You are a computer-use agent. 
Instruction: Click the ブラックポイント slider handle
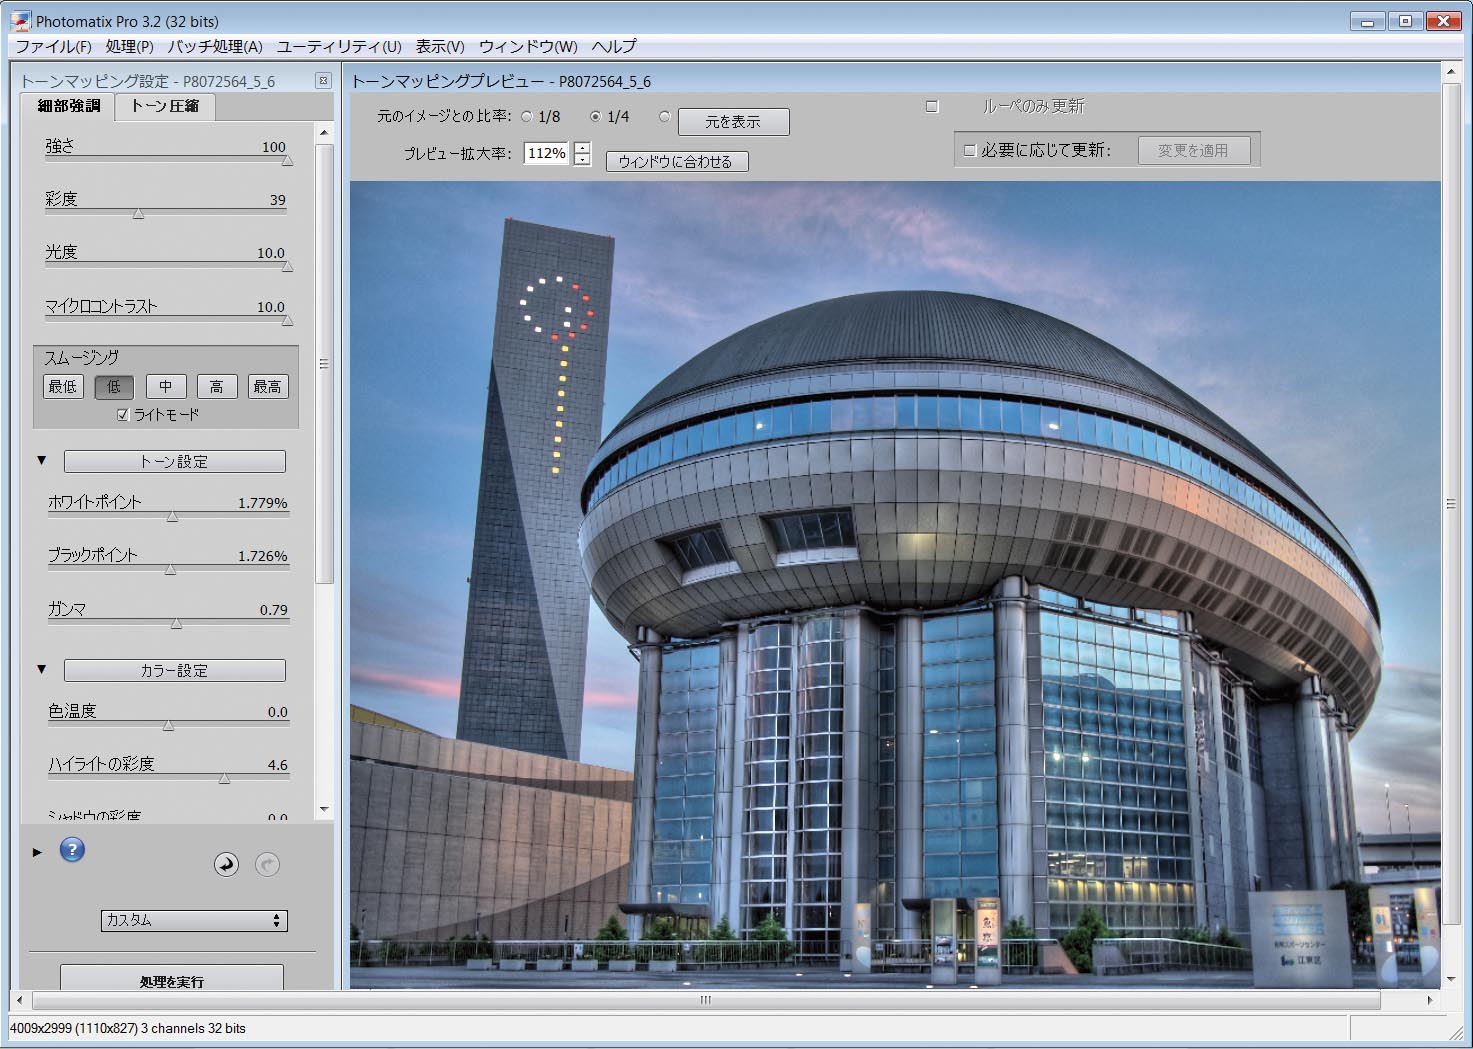(170, 569)
